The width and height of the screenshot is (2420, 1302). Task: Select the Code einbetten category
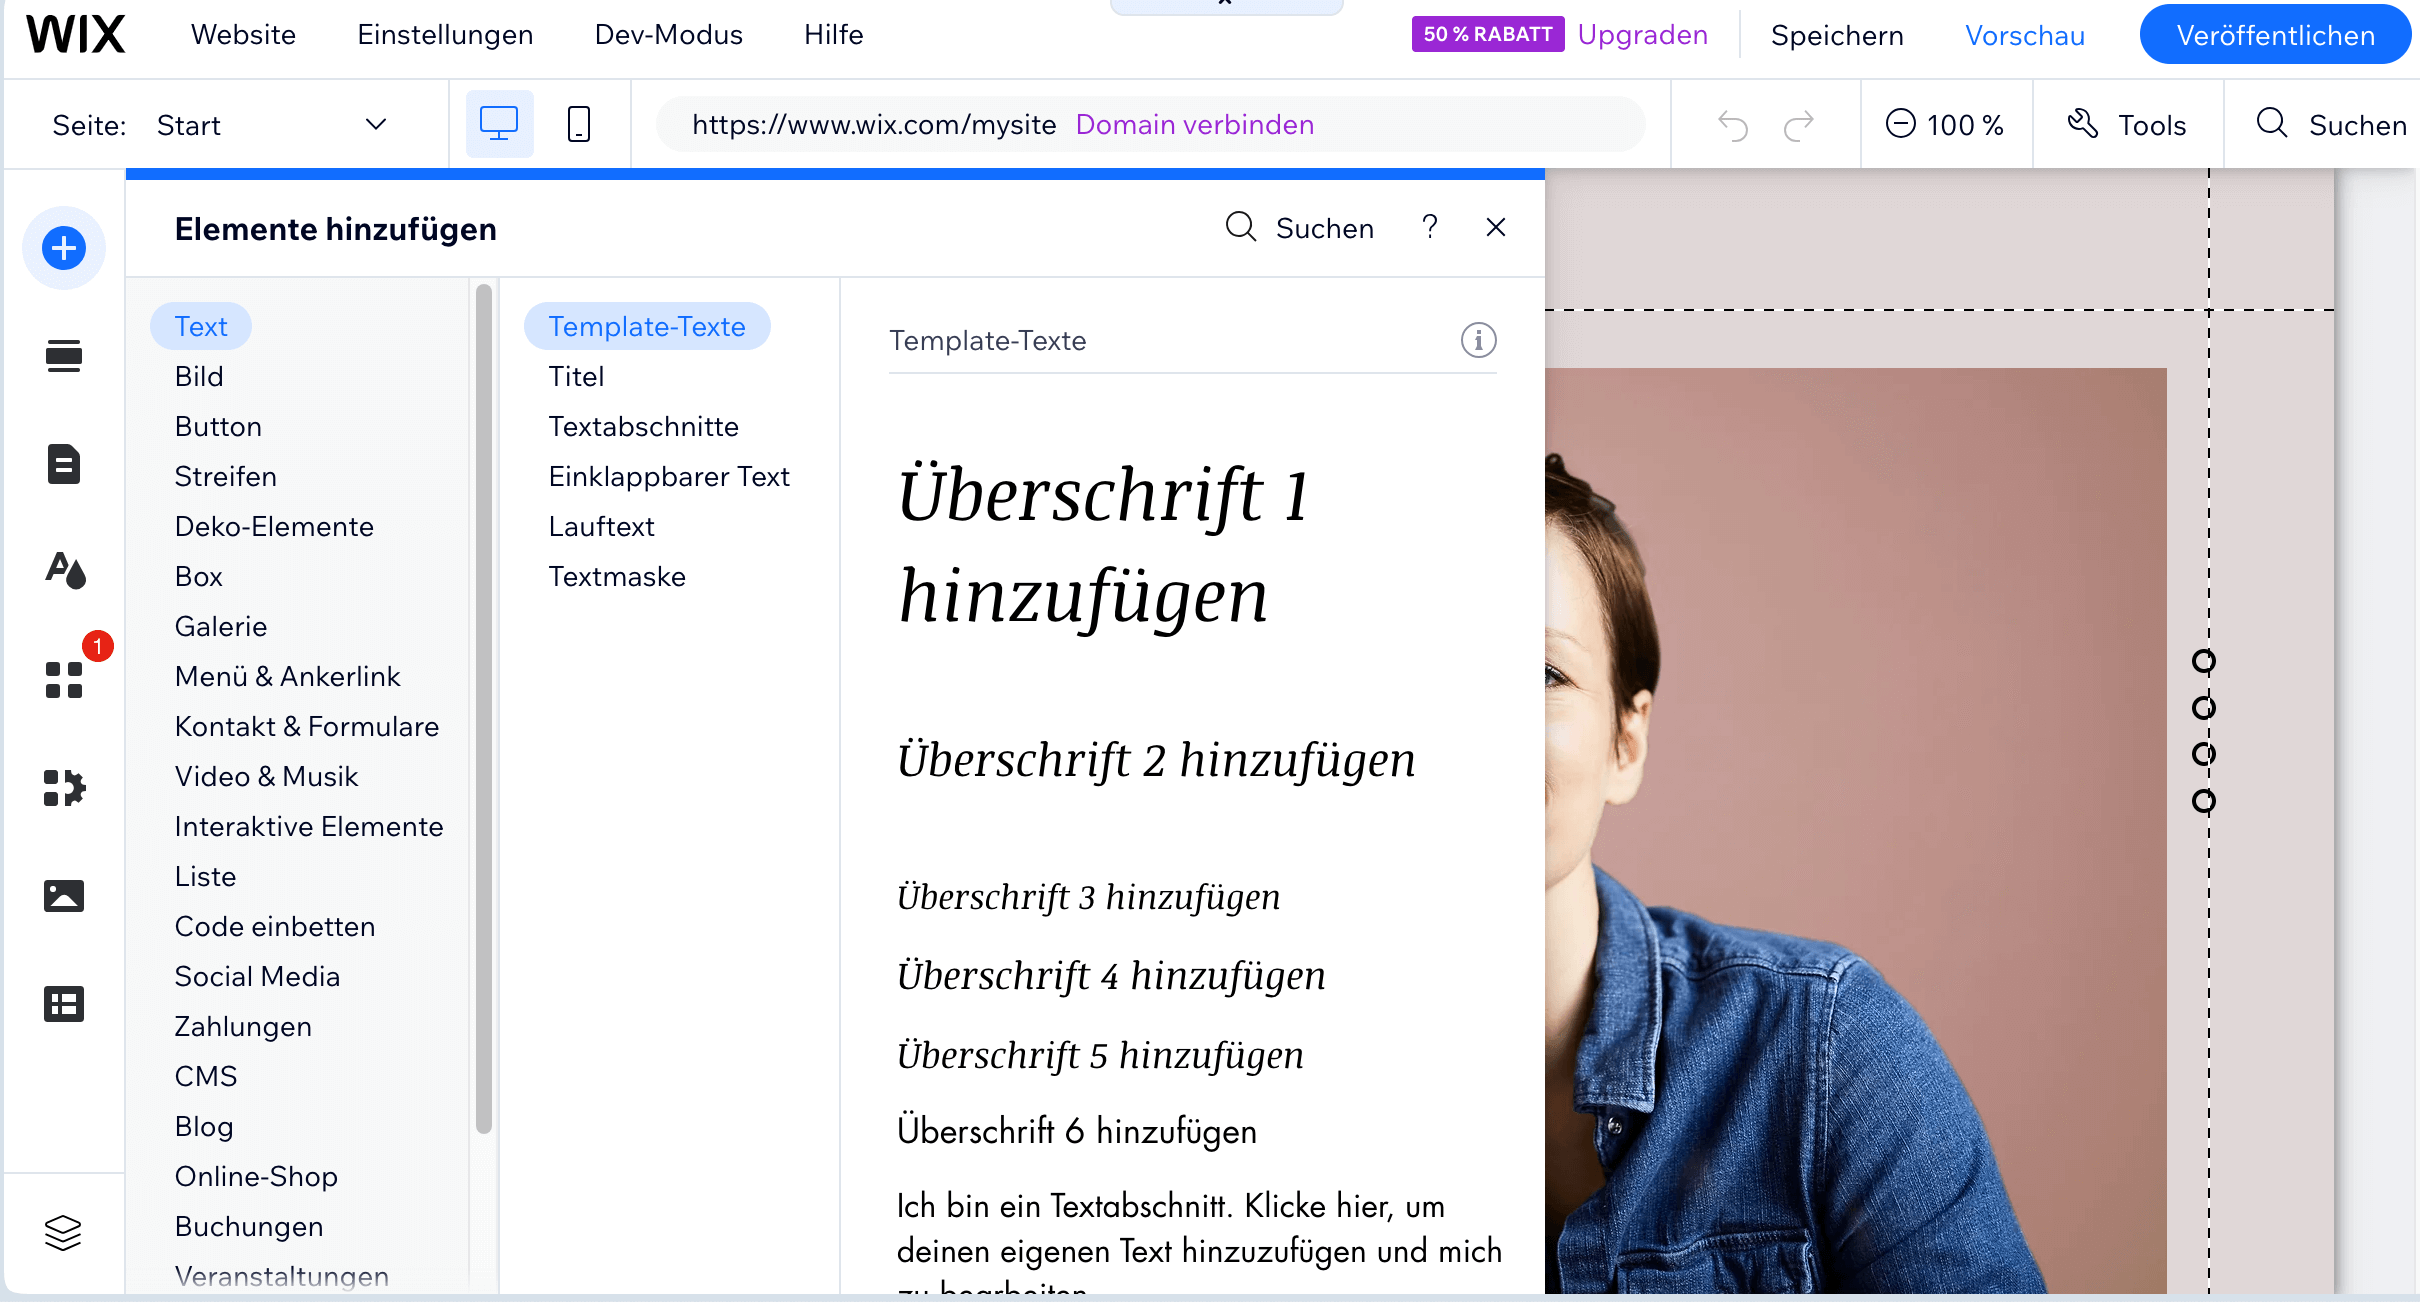[x=275, y=926]
